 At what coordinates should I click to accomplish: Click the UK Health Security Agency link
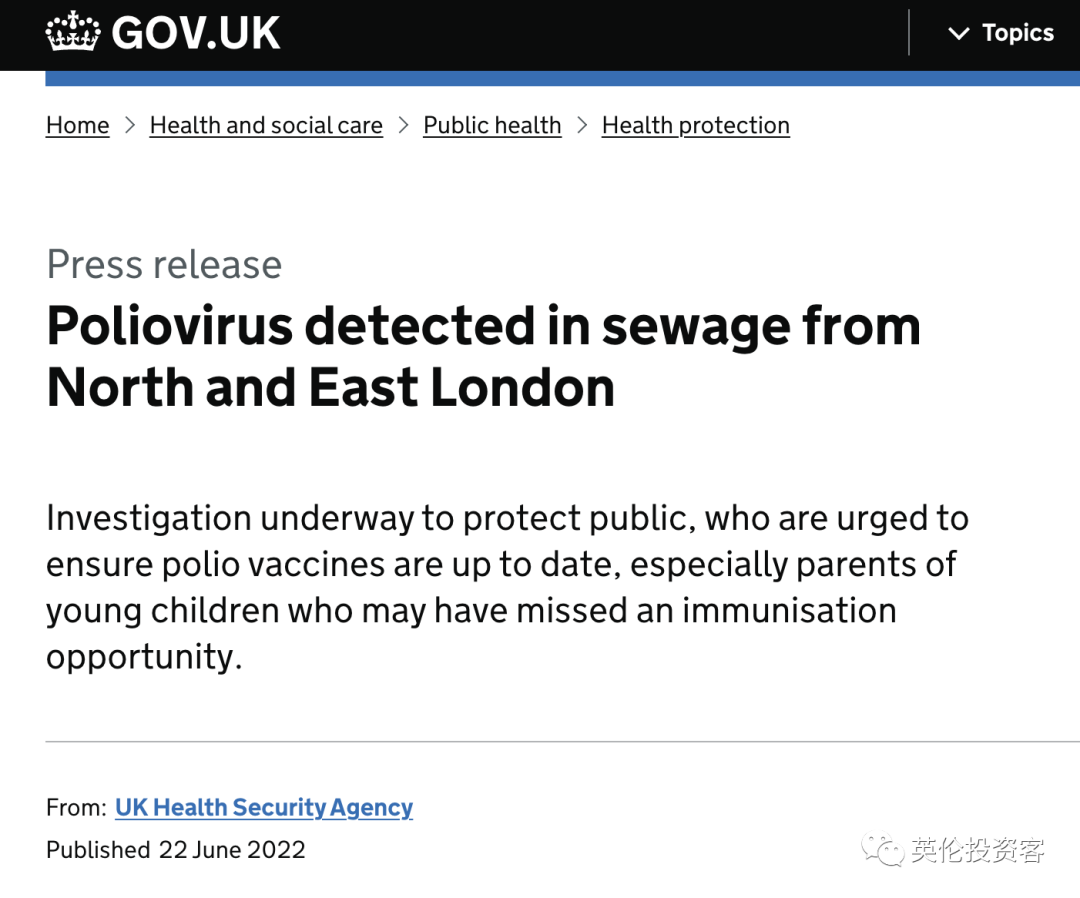coord(264,807)
